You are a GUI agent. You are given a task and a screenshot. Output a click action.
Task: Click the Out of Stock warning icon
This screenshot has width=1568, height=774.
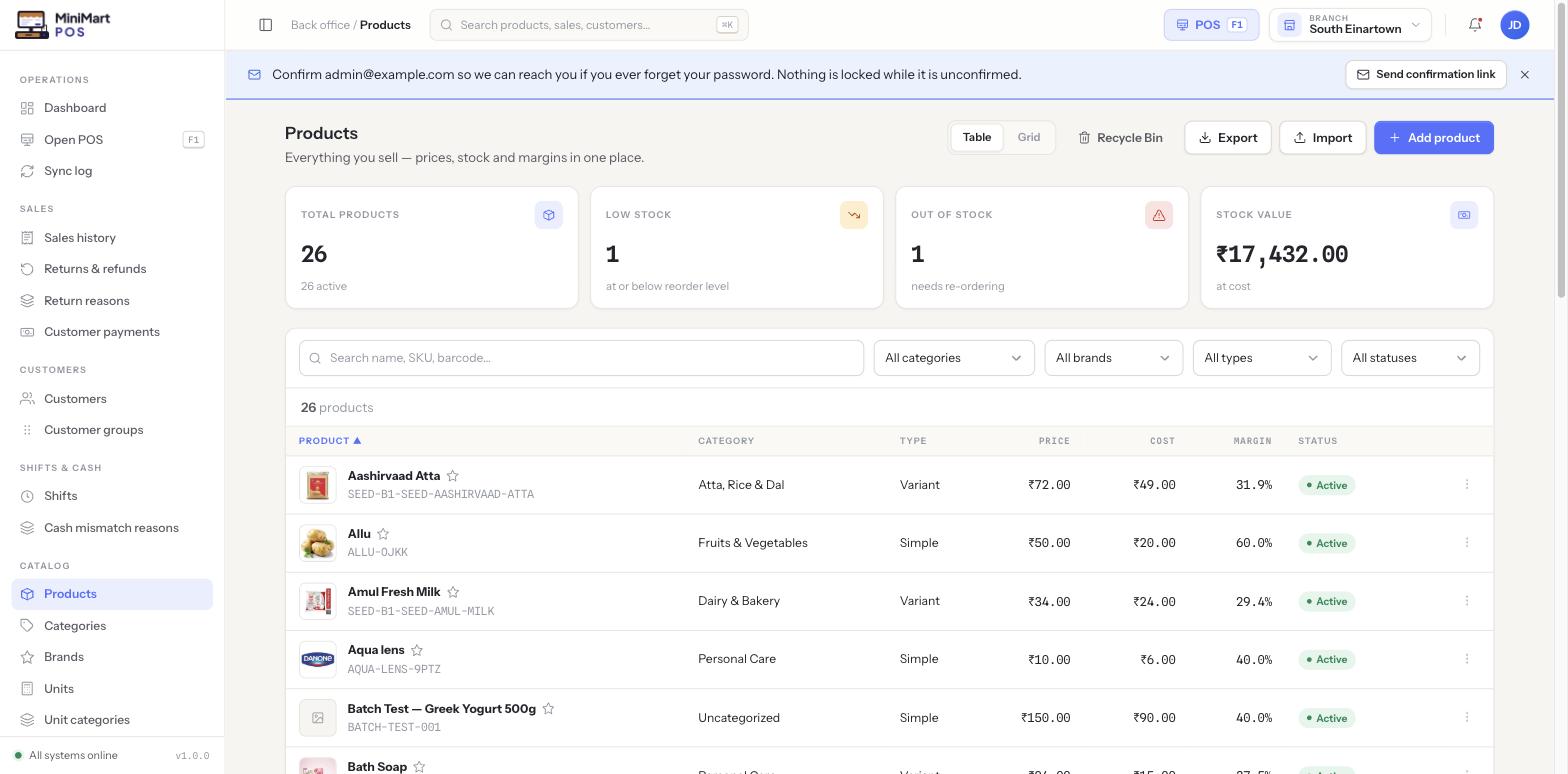(1159, 215)
